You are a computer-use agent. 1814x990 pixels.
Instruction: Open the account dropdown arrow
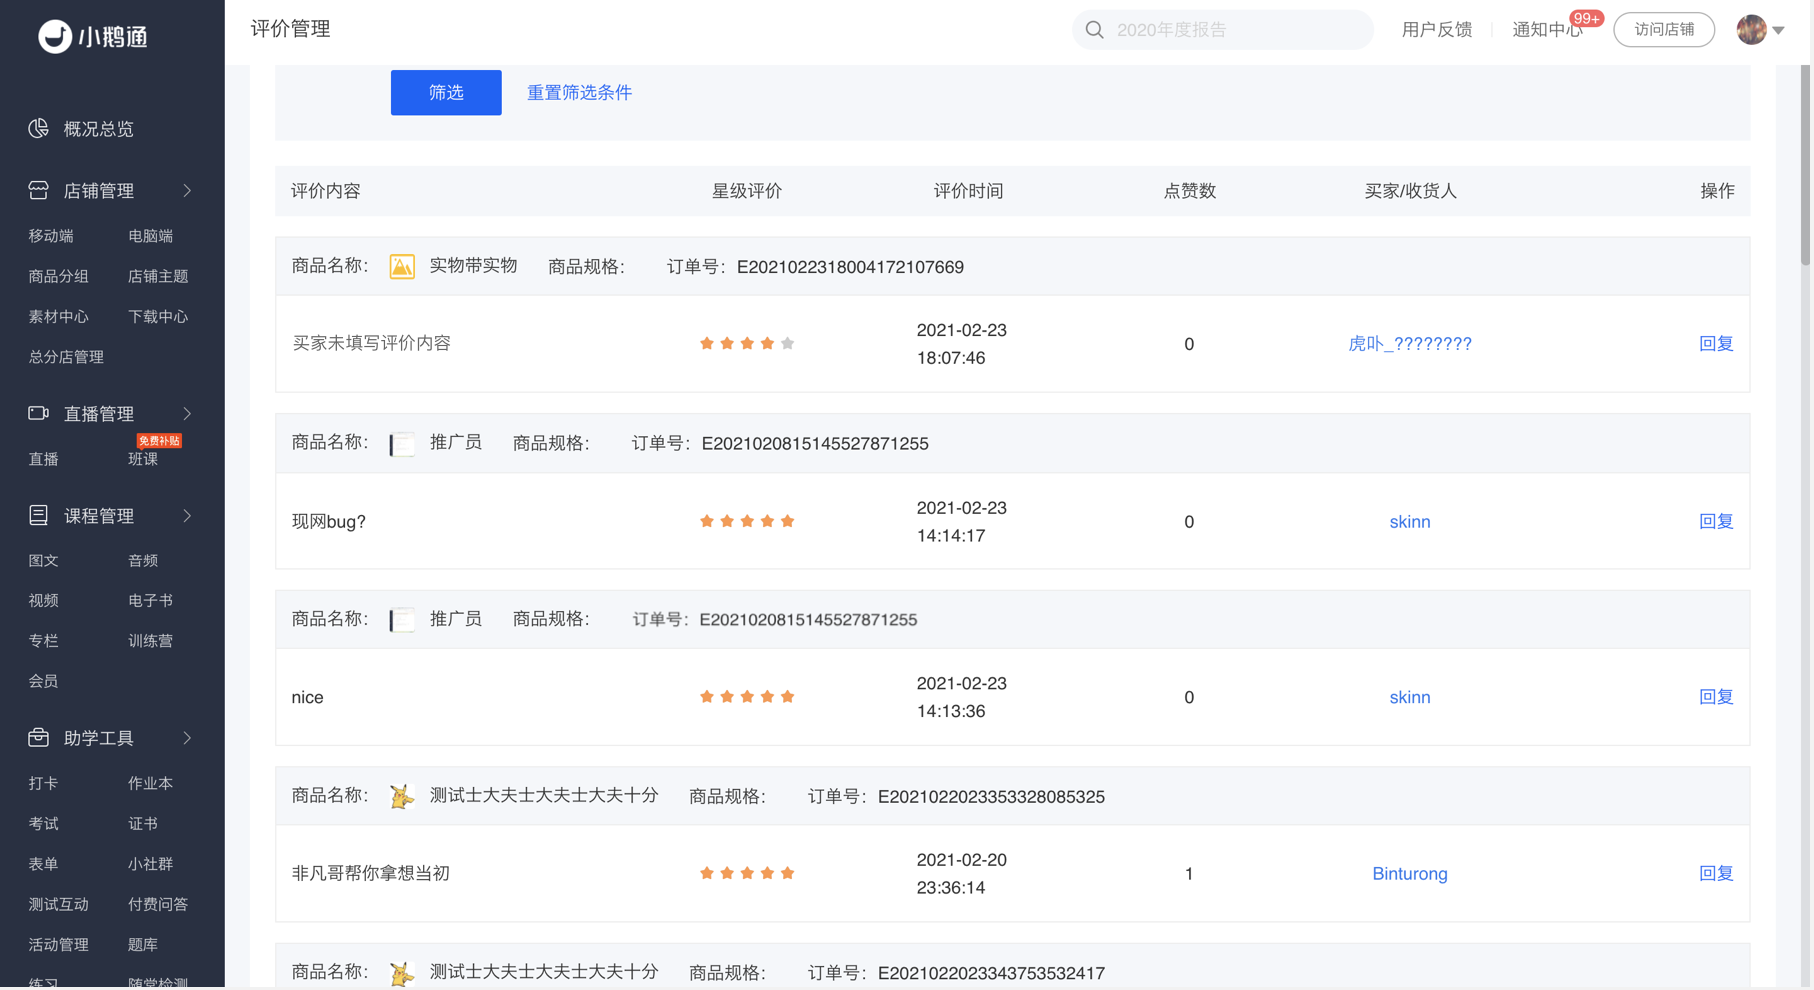[1779, 30]
